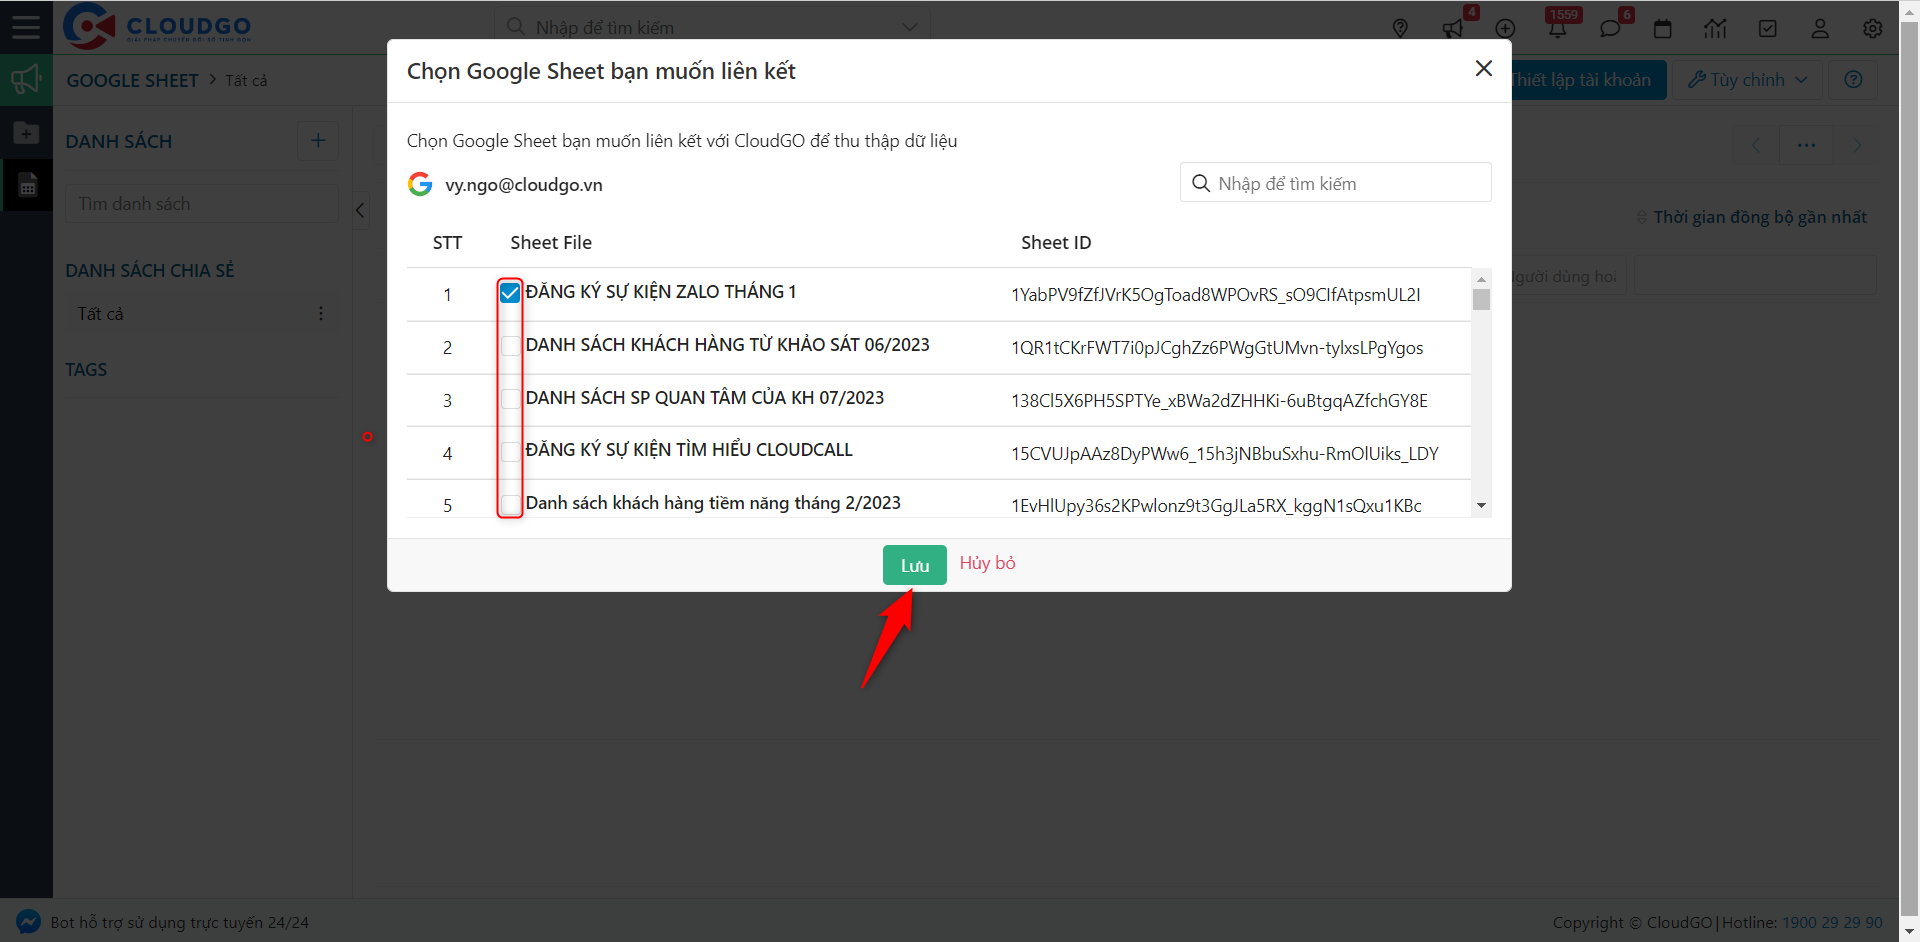Select Tất cả in shared lists
The width and height of the screenshot is (1920, 942).
(x=101, y=314)
